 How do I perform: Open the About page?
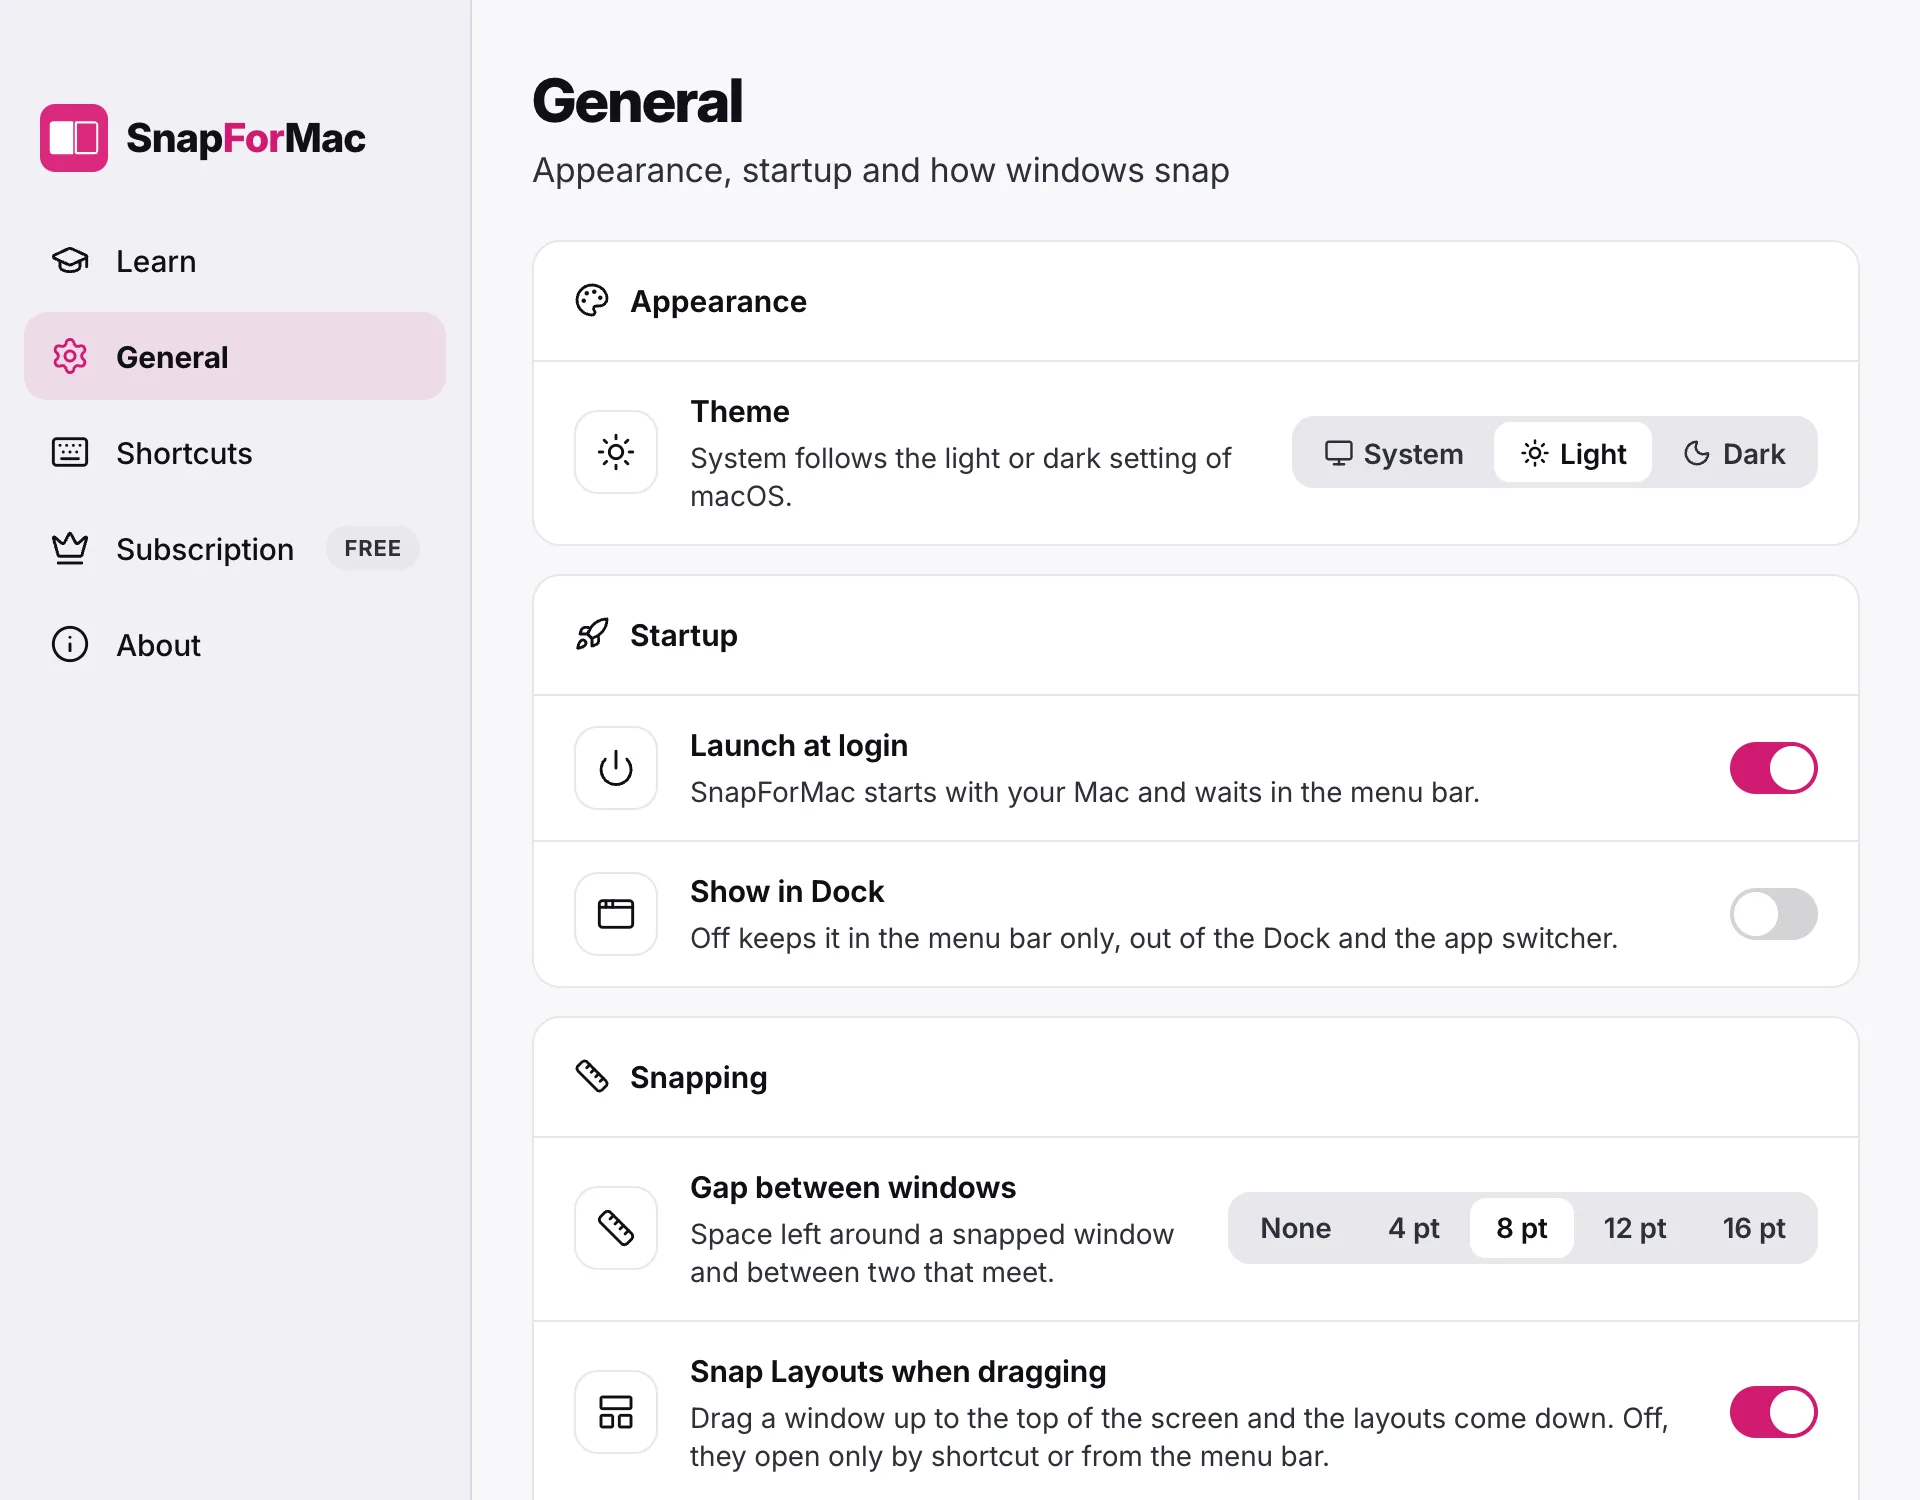tap(235, 645)
